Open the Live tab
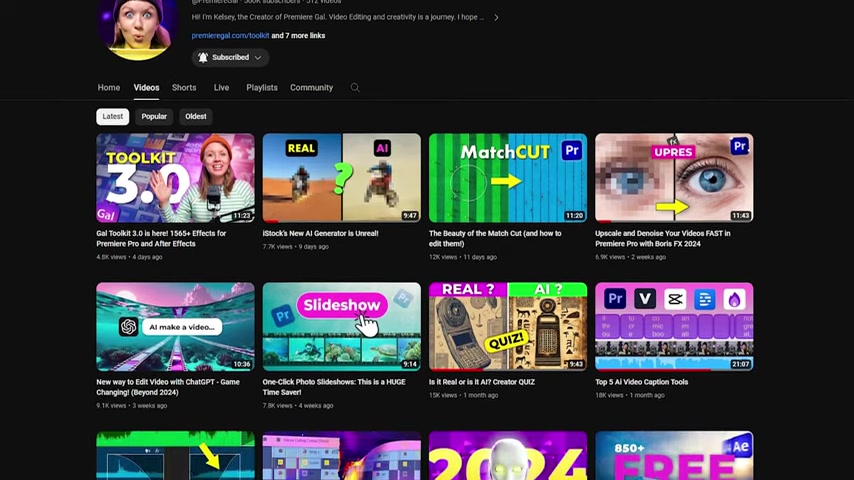 tap(221, 88)
